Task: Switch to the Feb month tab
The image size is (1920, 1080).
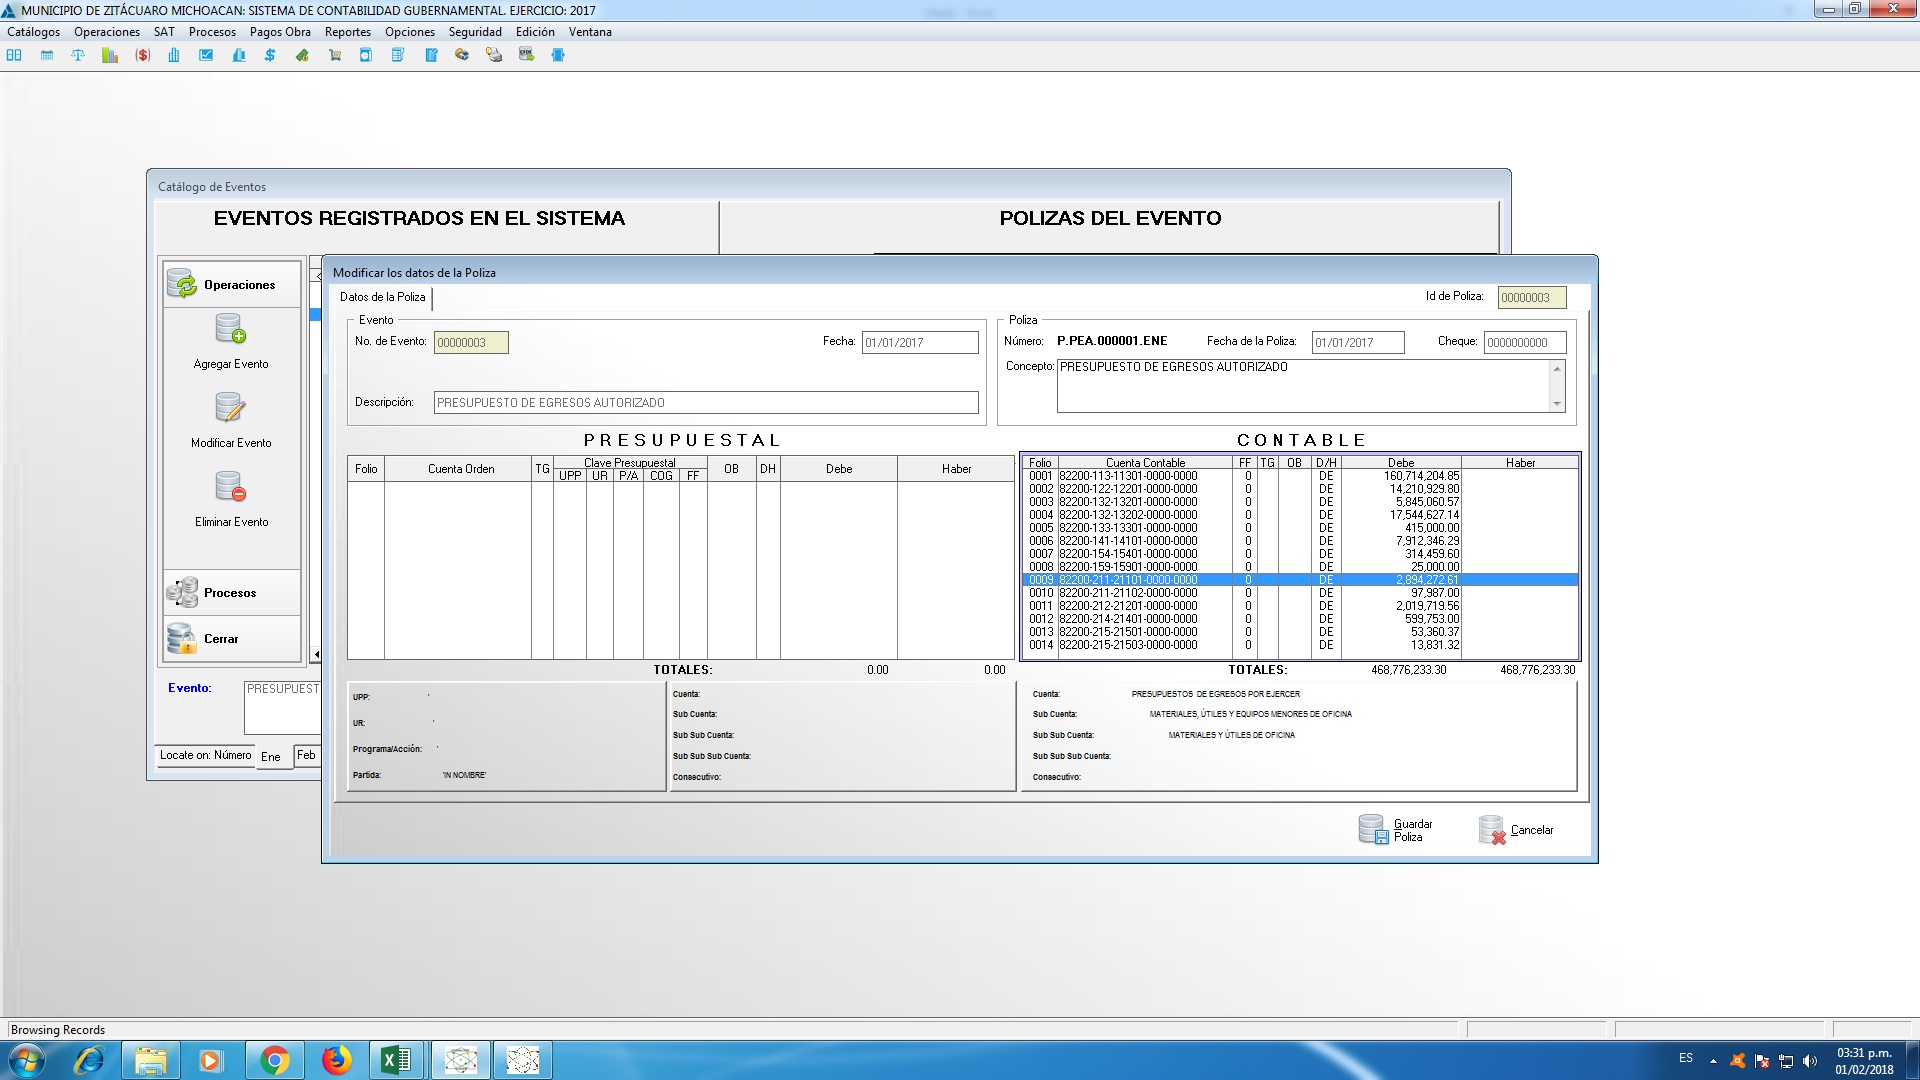Action: [x=306, y=755]
